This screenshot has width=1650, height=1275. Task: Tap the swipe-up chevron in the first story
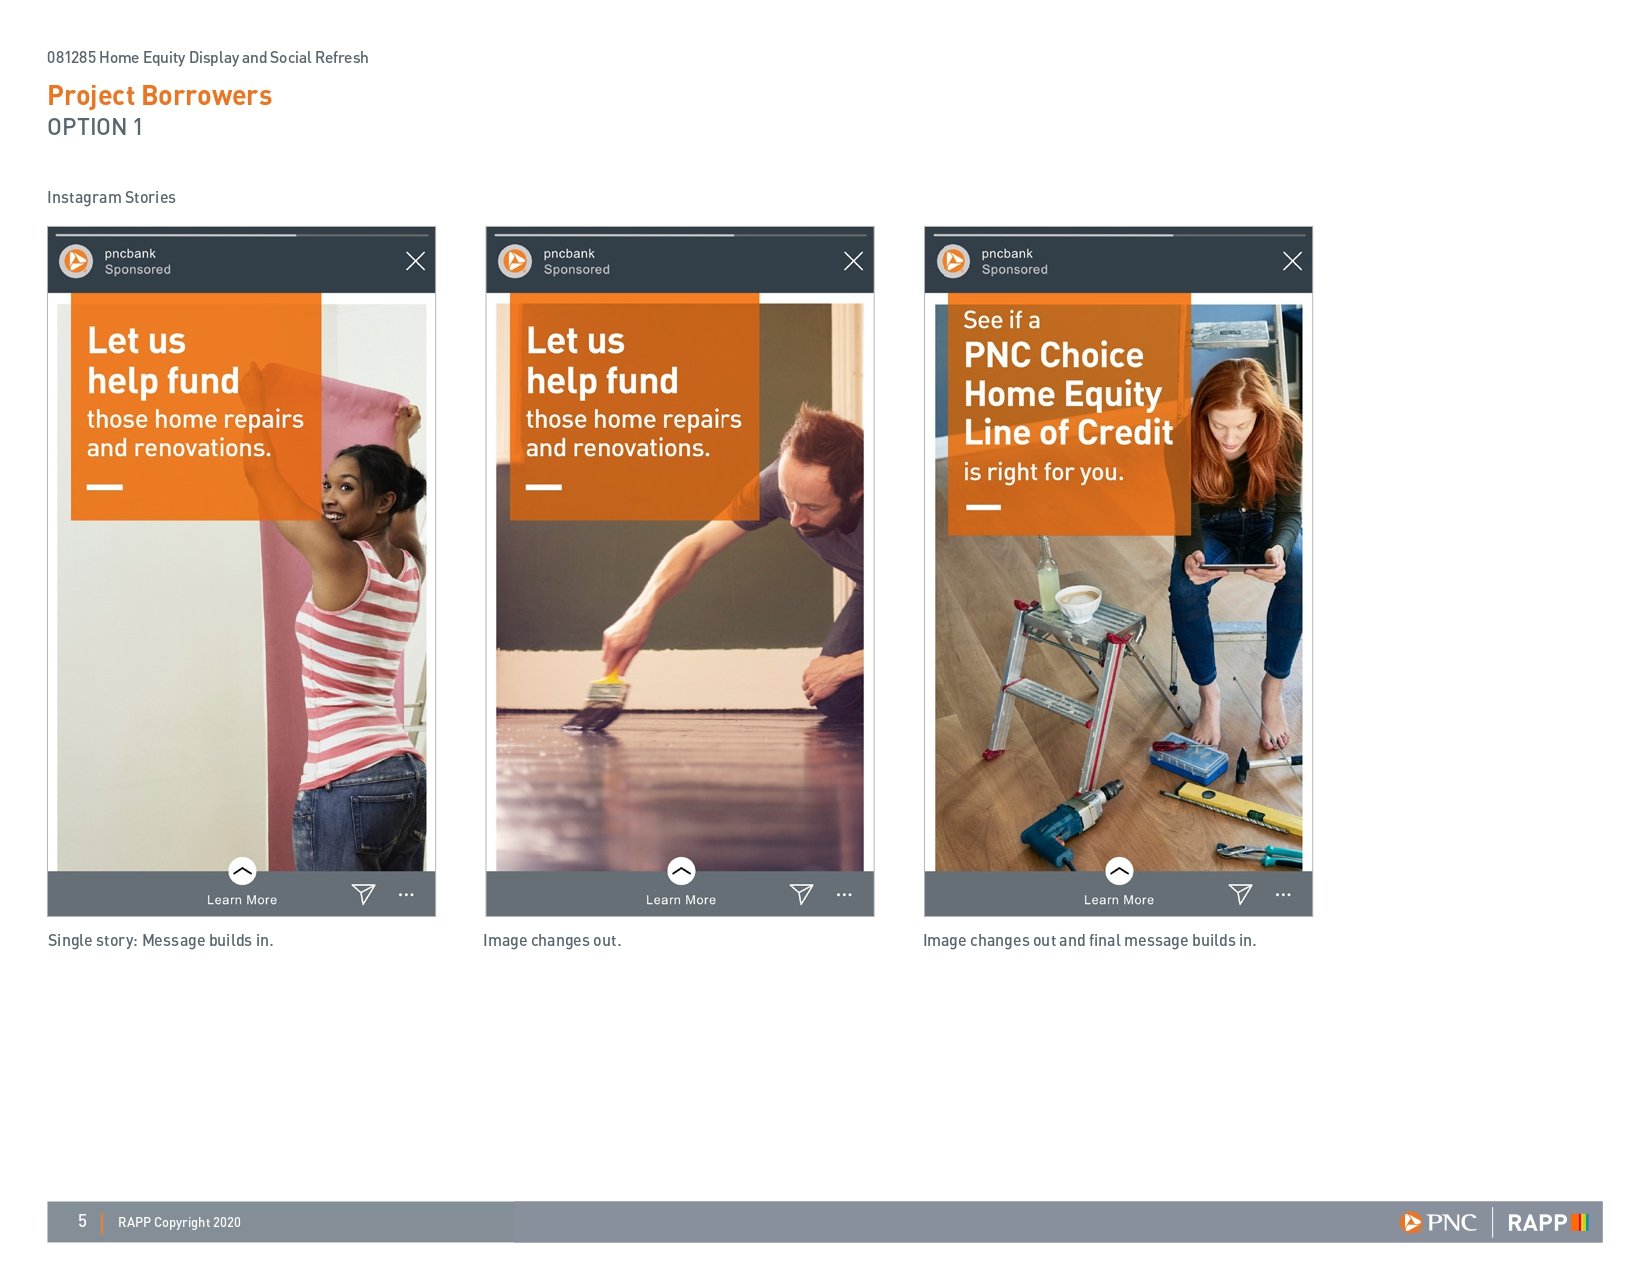pyautogui.click(x=242, y=871)
